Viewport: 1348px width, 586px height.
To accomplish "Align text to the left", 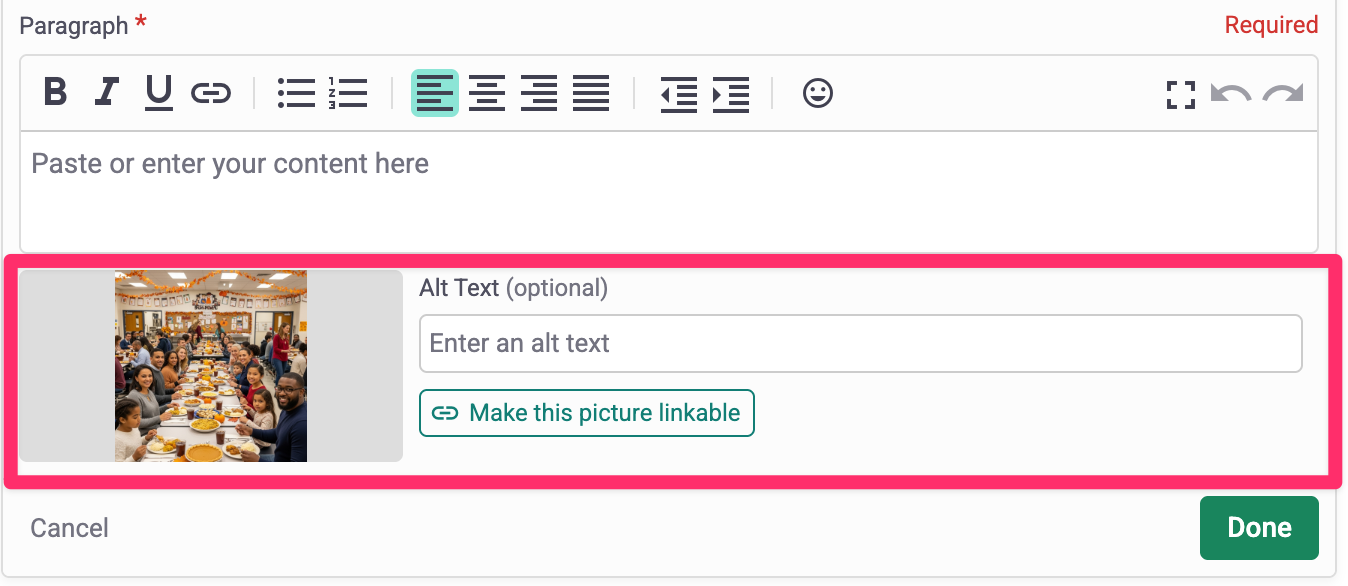I will [435, 93].
